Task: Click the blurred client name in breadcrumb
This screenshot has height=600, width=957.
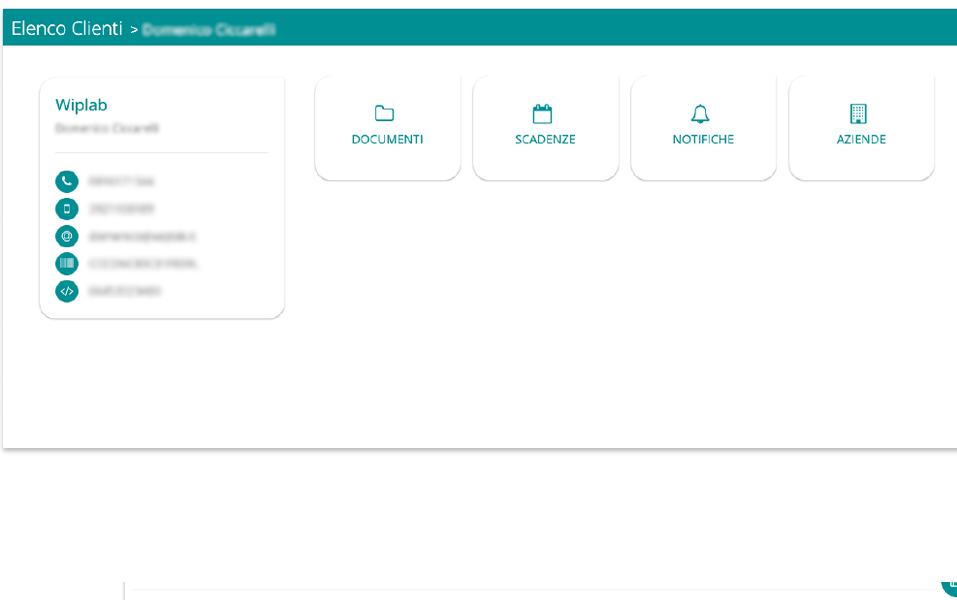Action: (209, 30)
